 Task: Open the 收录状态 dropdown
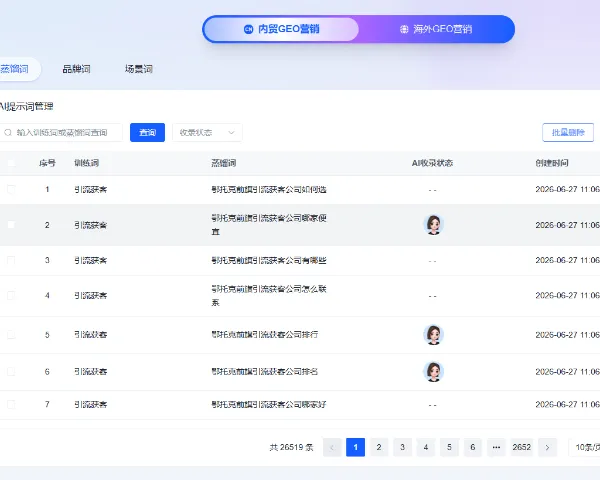(207, 132)
